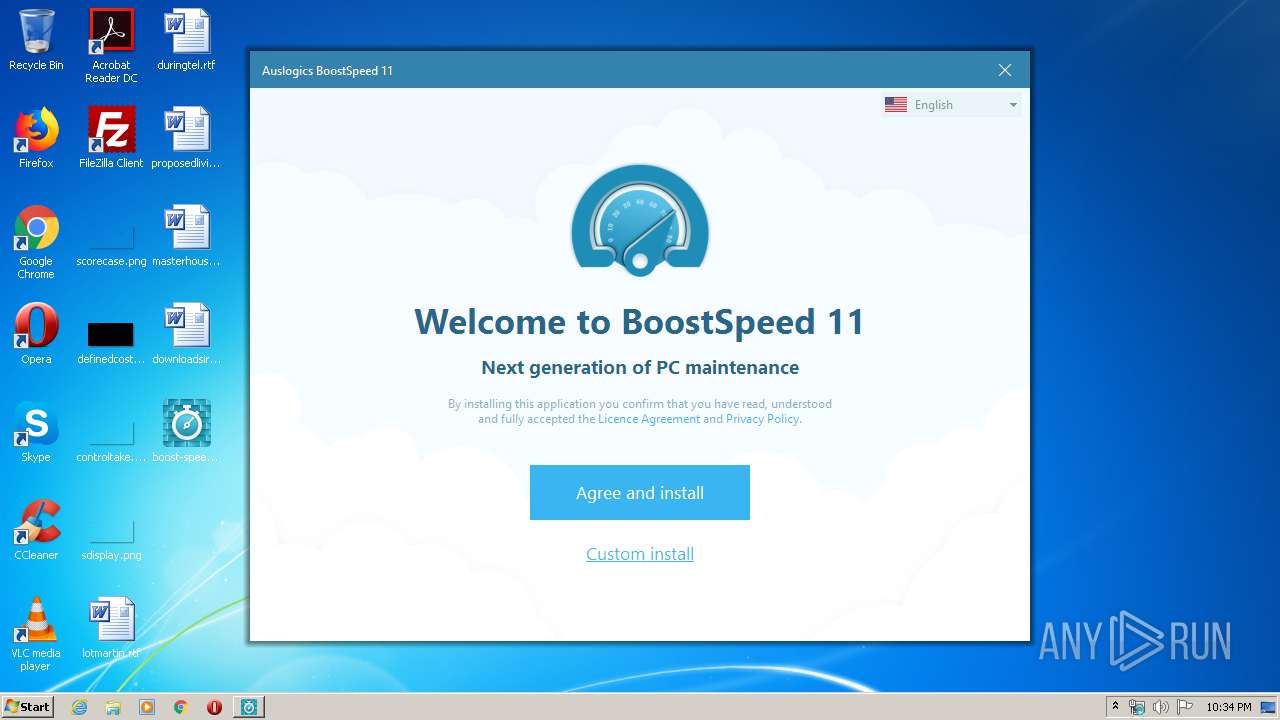Close the Auslogics BoostSpeed 11 installer
1280x720 pixels.
1005,70
